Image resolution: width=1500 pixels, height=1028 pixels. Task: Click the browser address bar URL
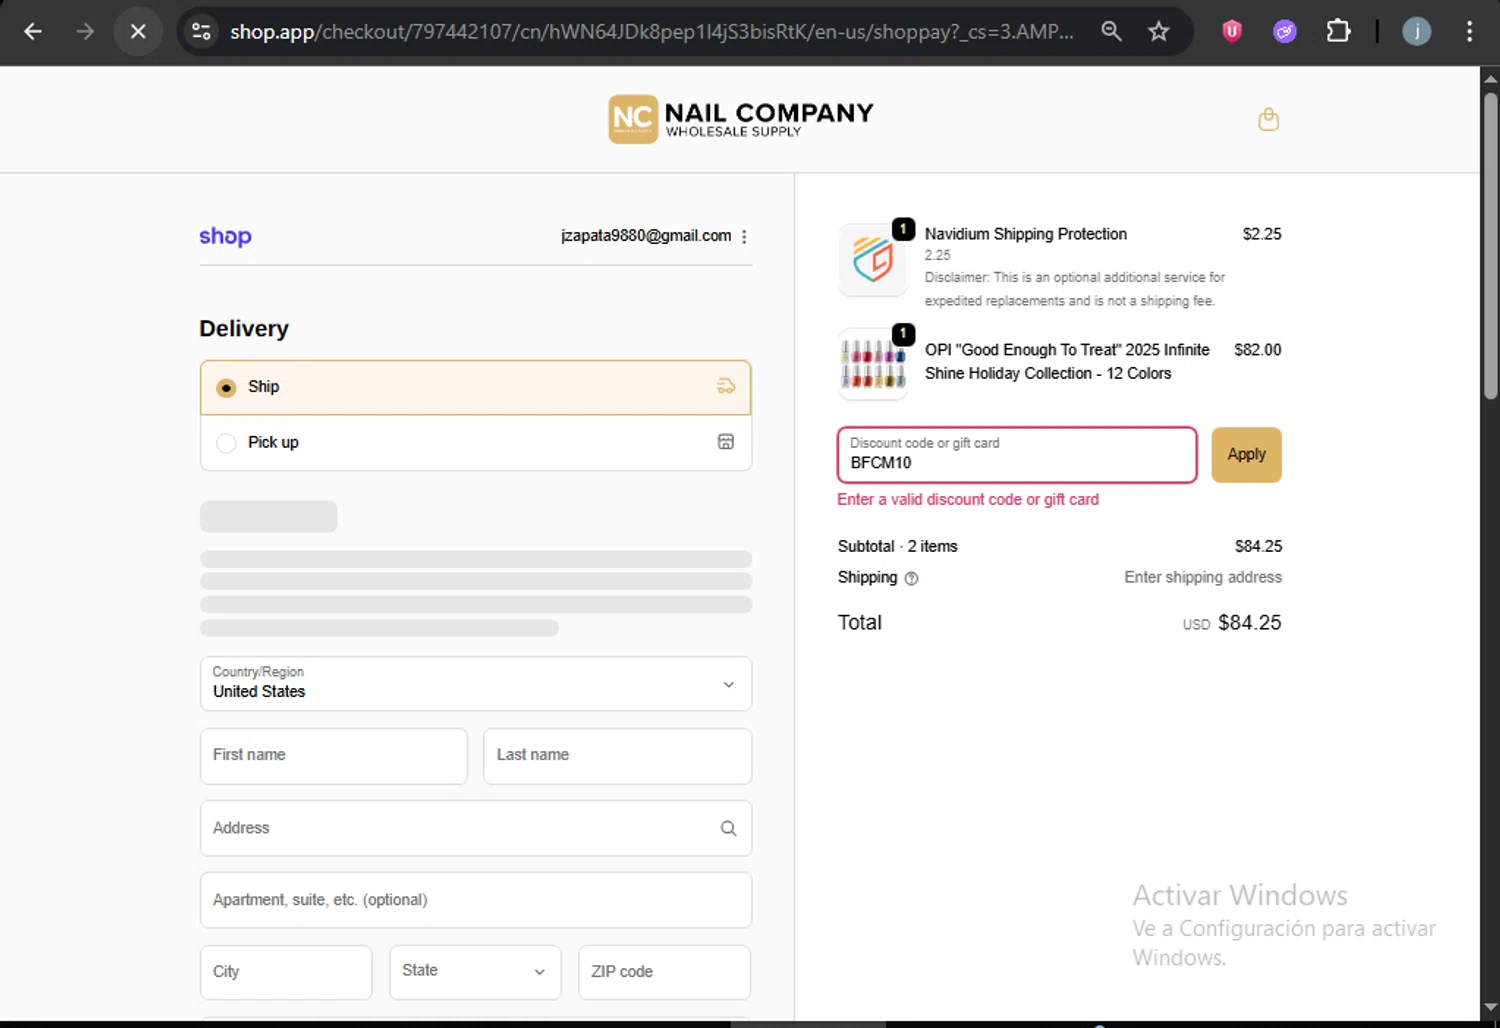(x=652, y=31)
